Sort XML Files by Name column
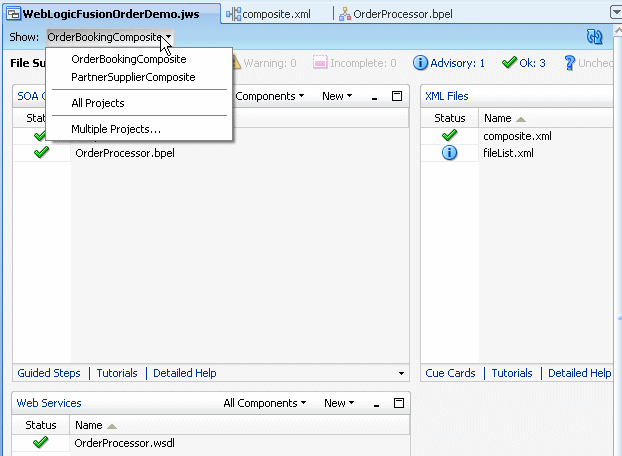Screen dimensions: 622x456 [x=498, y=118]
